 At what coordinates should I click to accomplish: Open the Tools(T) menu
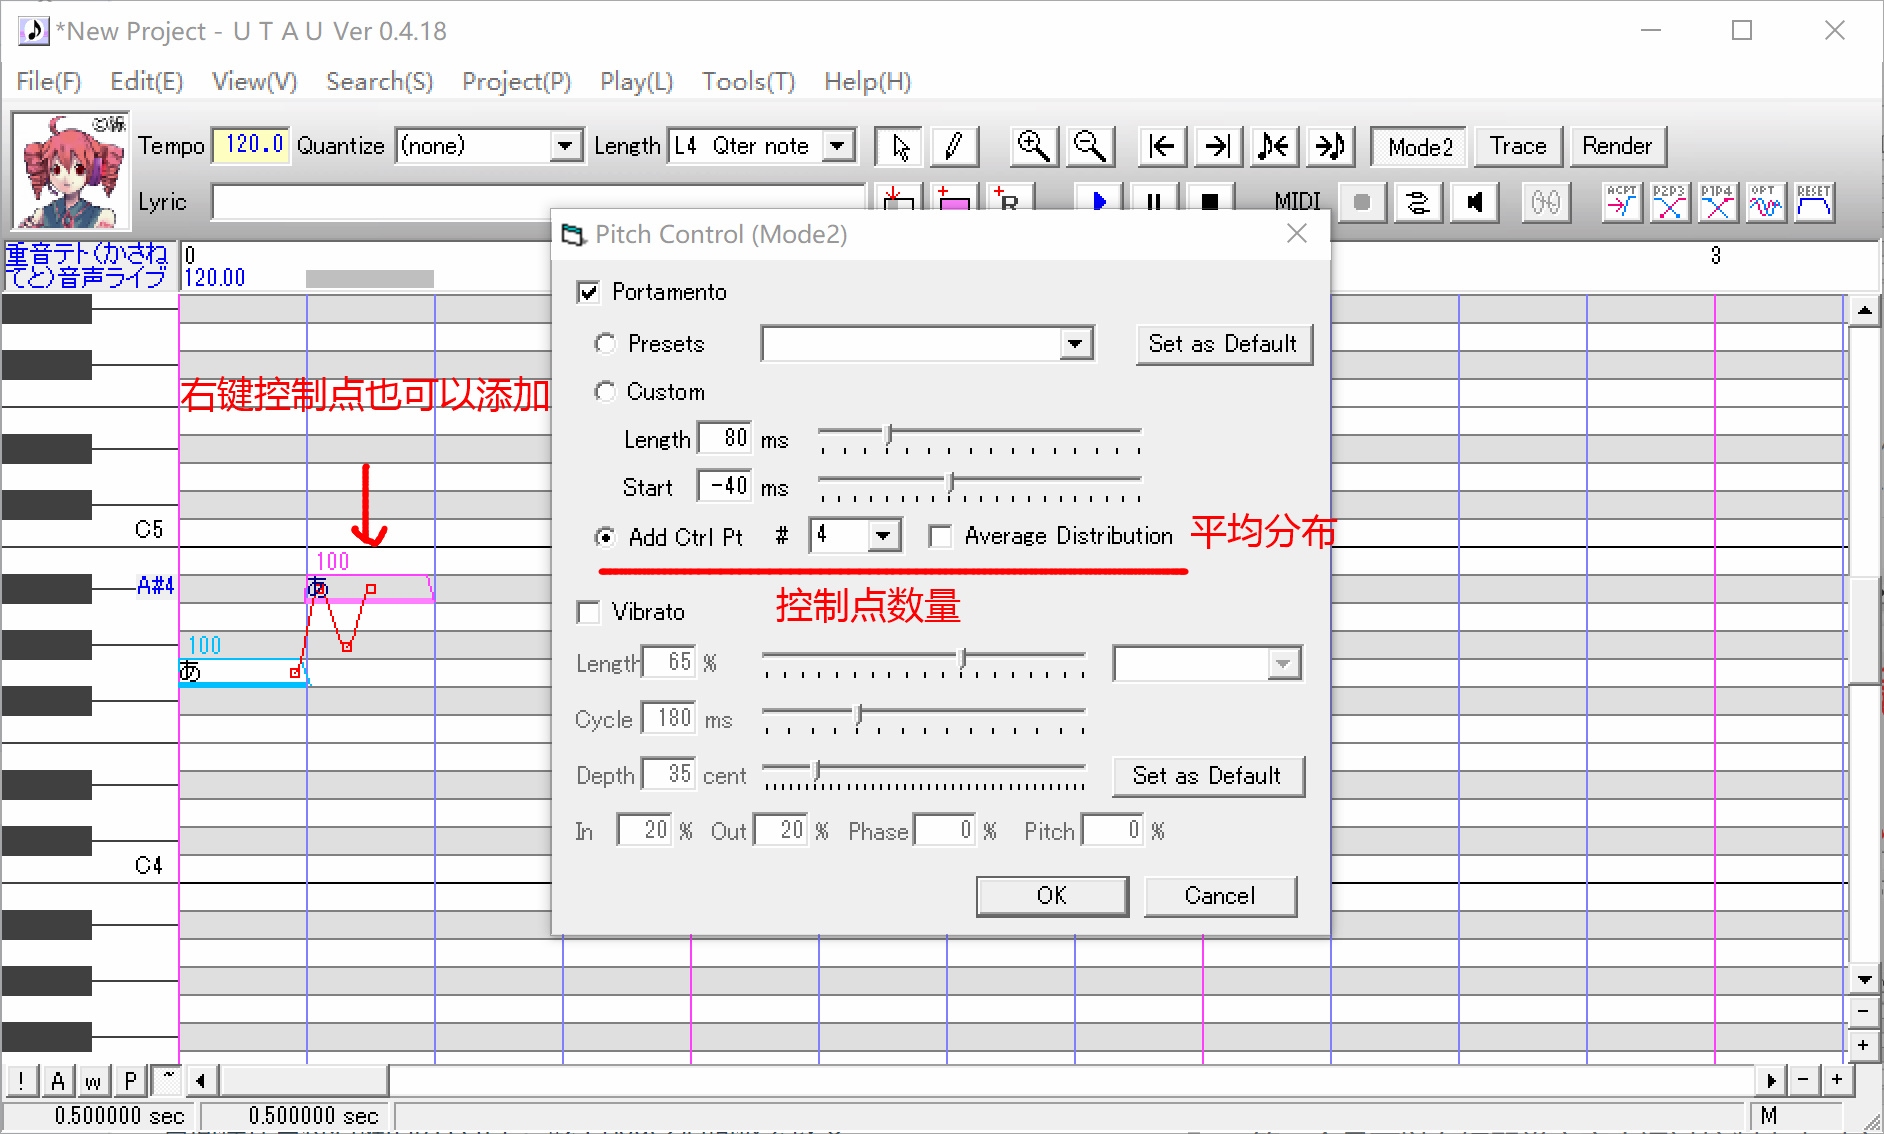click(x=748, y=82)
